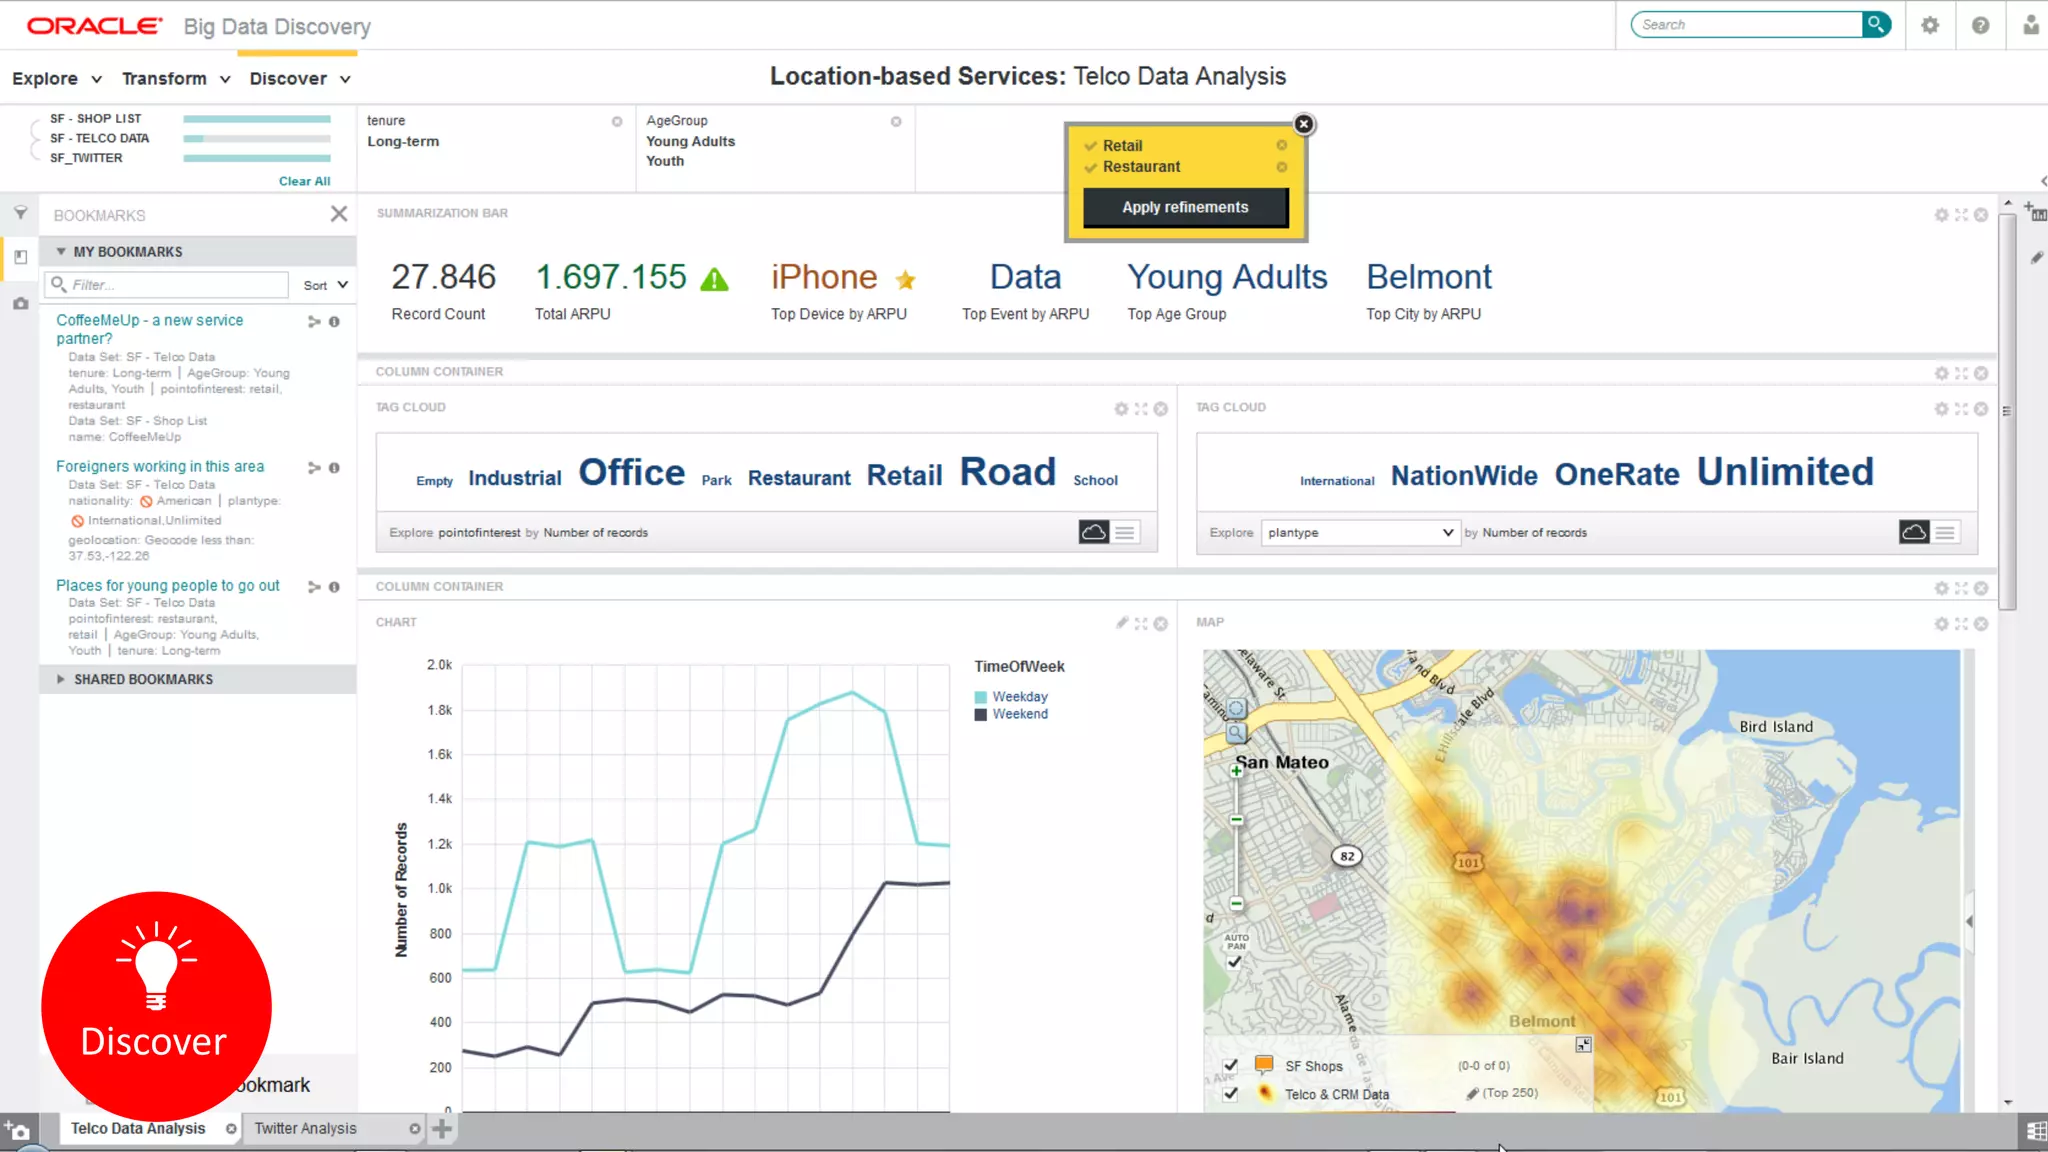Click the map zoom slider track

click(x=1237, y=860)
